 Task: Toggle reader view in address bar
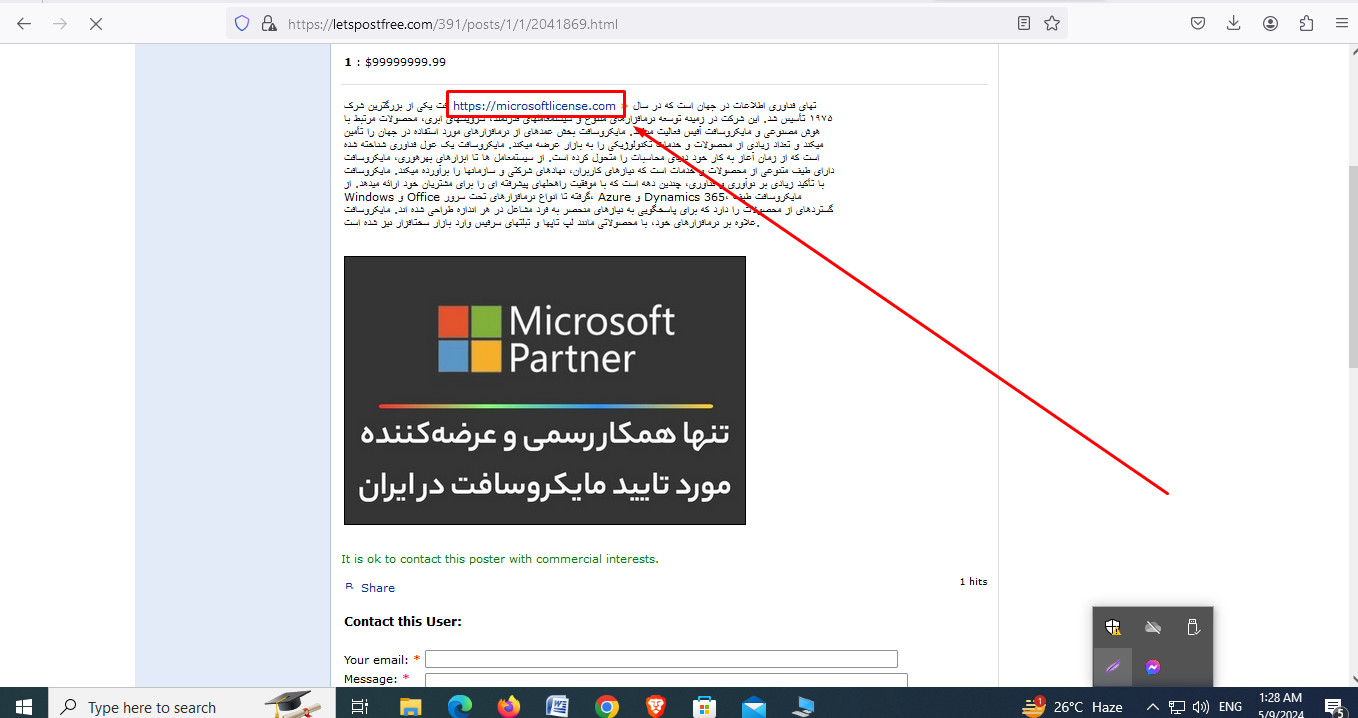tap(1024, 23)
